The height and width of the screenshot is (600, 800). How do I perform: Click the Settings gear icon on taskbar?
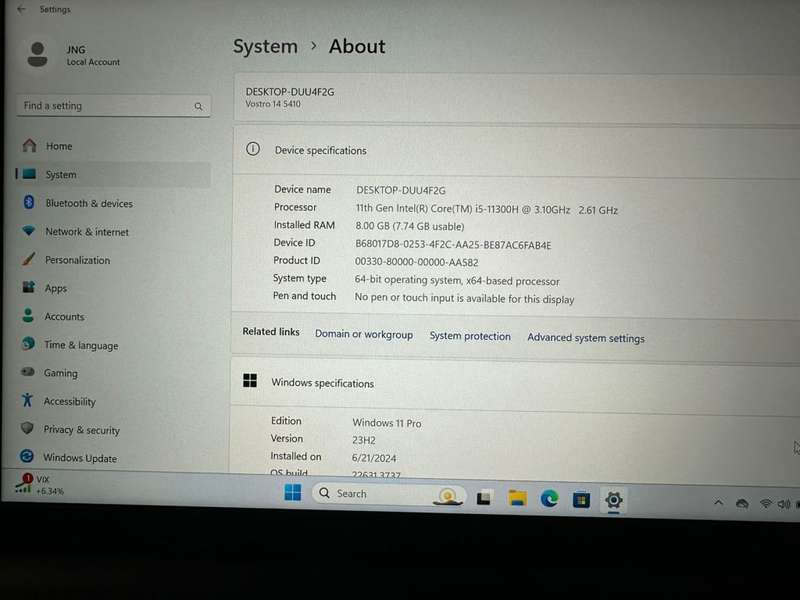point(613,500)
